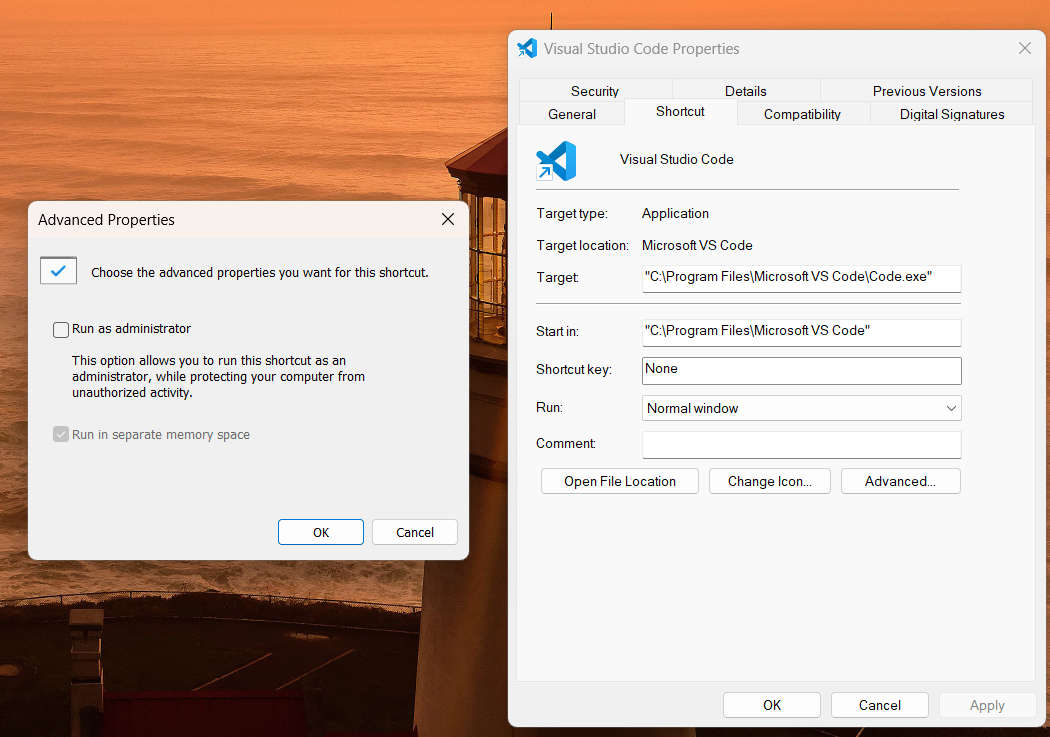Click Open File Location button
This screenshot has width=1050, height=737.
(x=619, y=481)
